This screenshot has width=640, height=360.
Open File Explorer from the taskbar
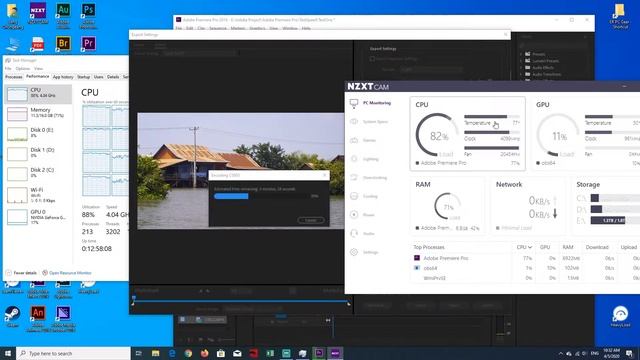click(156, 353)
